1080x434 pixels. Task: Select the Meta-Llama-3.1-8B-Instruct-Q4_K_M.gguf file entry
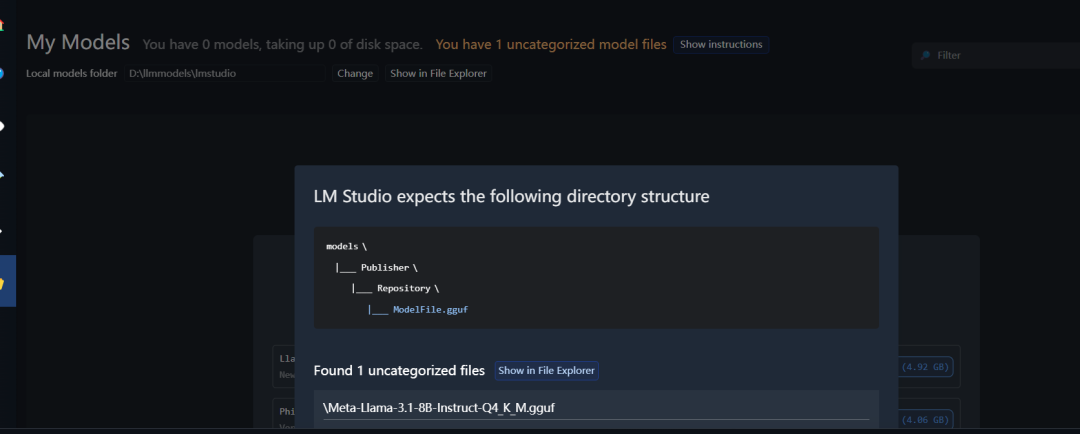tap(596, 408)
